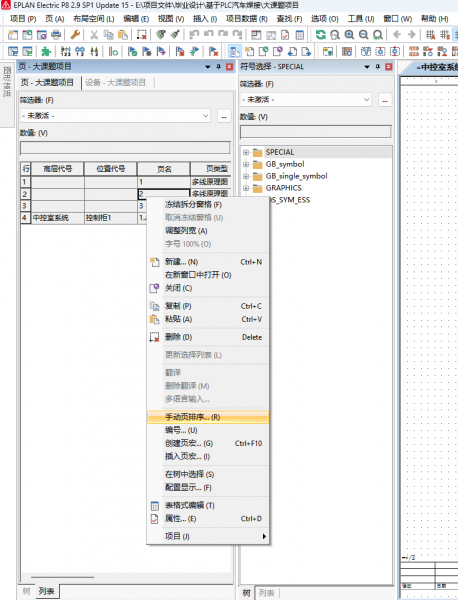
Task: Click the symbol panel 数值 input field
Action: click(x=316, y=132)
